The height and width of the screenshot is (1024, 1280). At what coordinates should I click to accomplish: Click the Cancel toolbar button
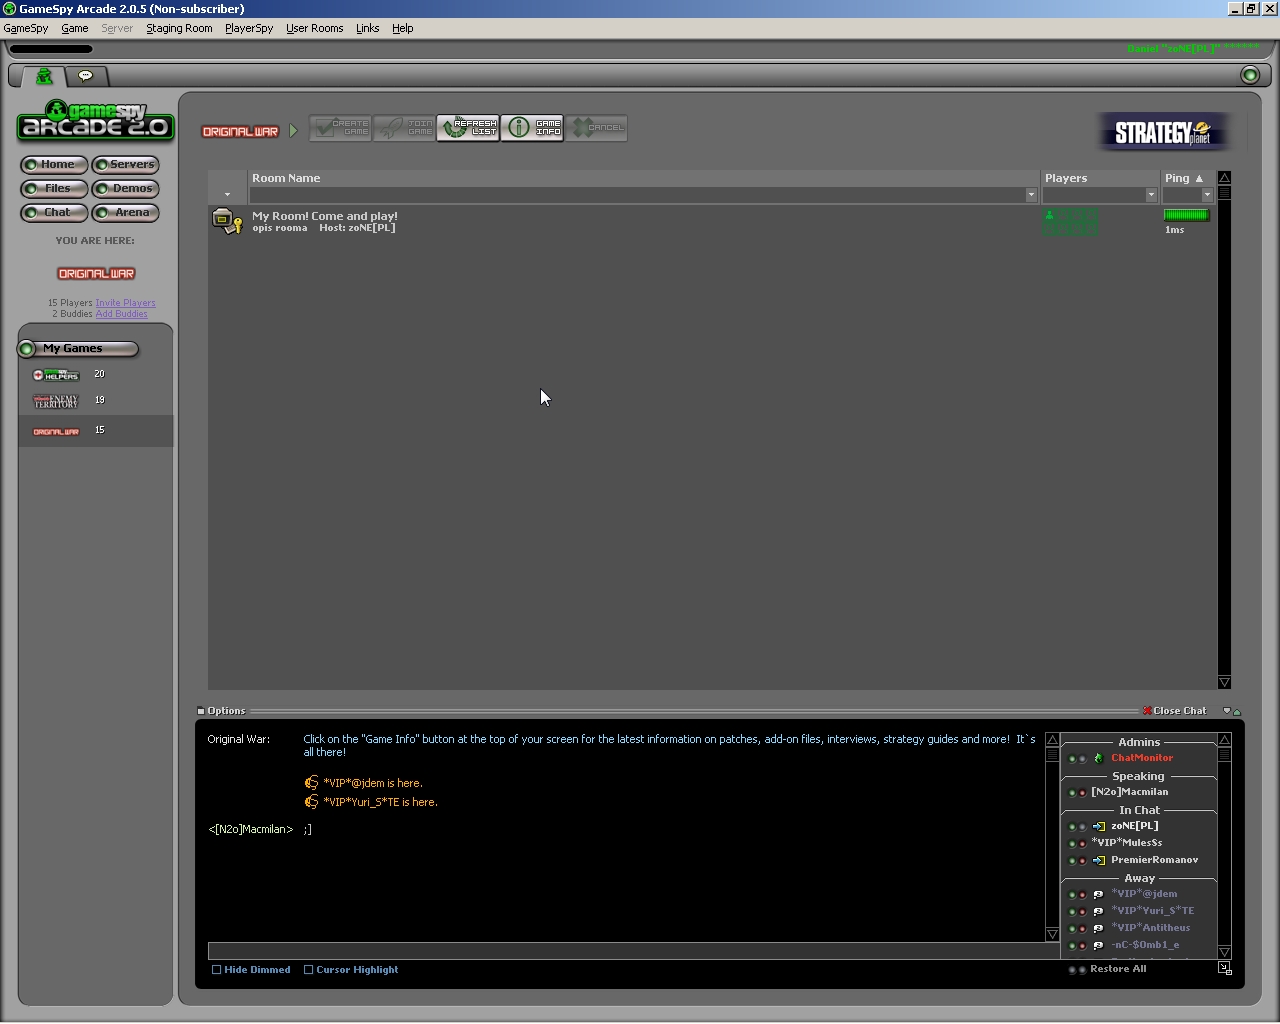coord(596,128)
